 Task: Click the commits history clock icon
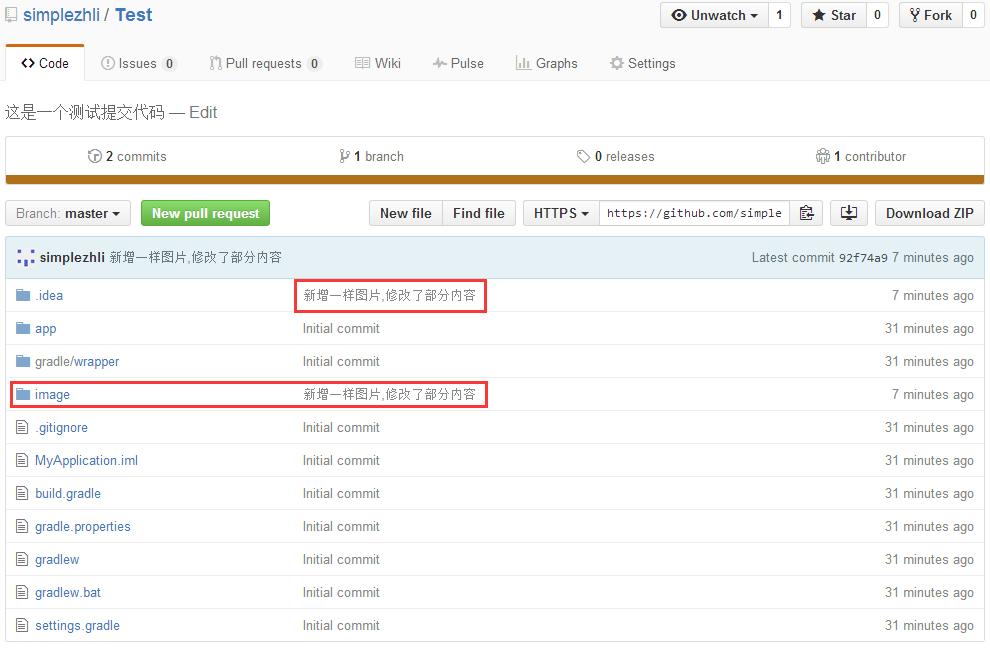pyautogui.click(x=95, y=156)
